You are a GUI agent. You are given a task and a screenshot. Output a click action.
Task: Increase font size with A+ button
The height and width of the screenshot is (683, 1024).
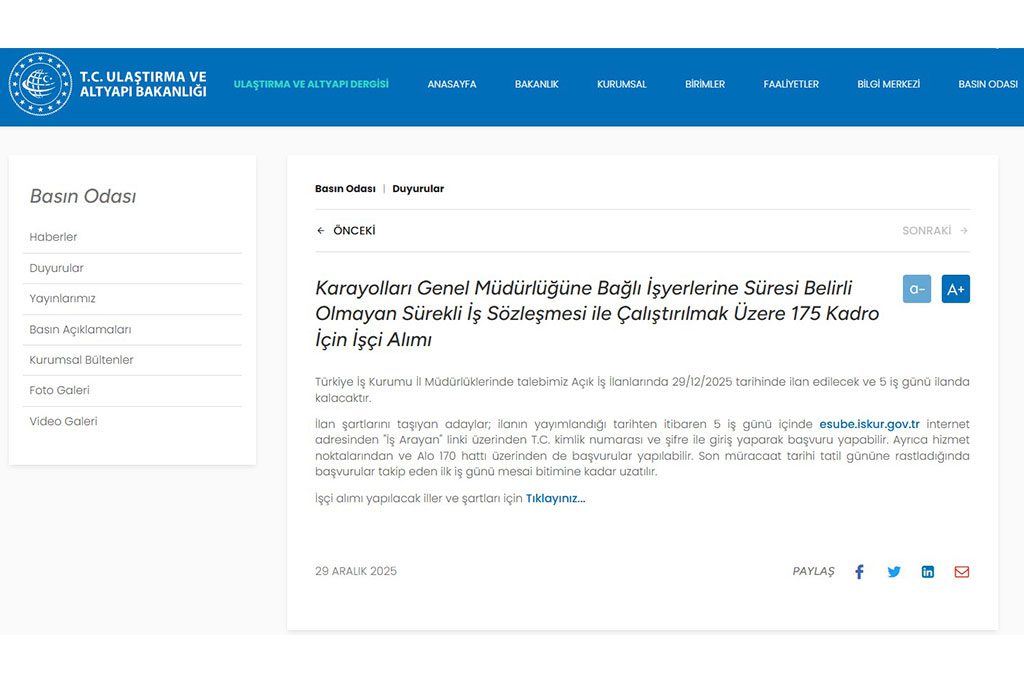[x=955, y=289]
